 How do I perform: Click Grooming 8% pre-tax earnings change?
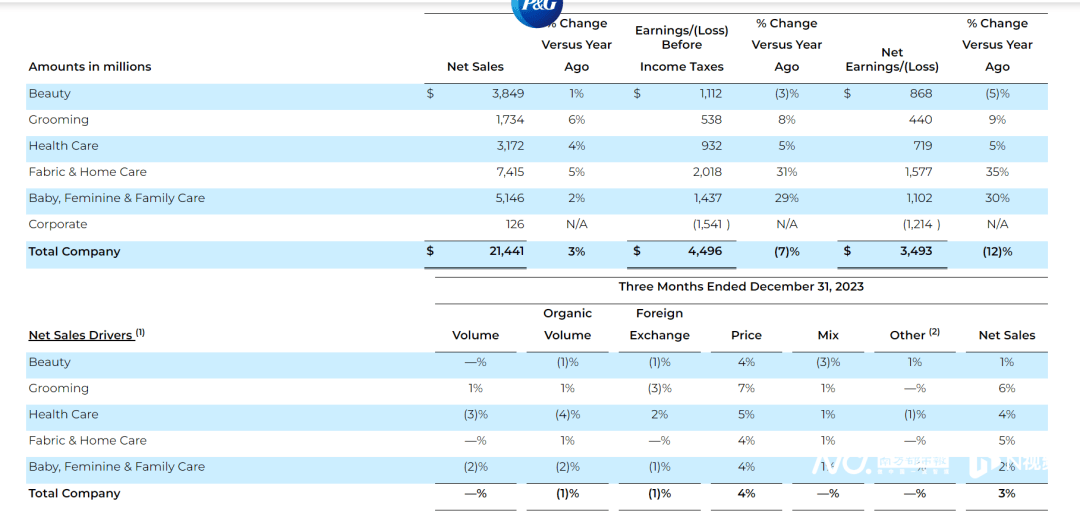point(787,120)
